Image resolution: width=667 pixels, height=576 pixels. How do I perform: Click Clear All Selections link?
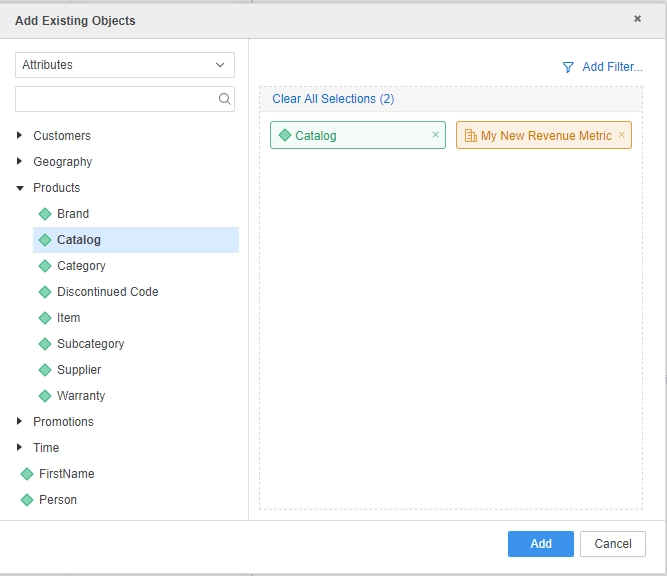(333, 99)
